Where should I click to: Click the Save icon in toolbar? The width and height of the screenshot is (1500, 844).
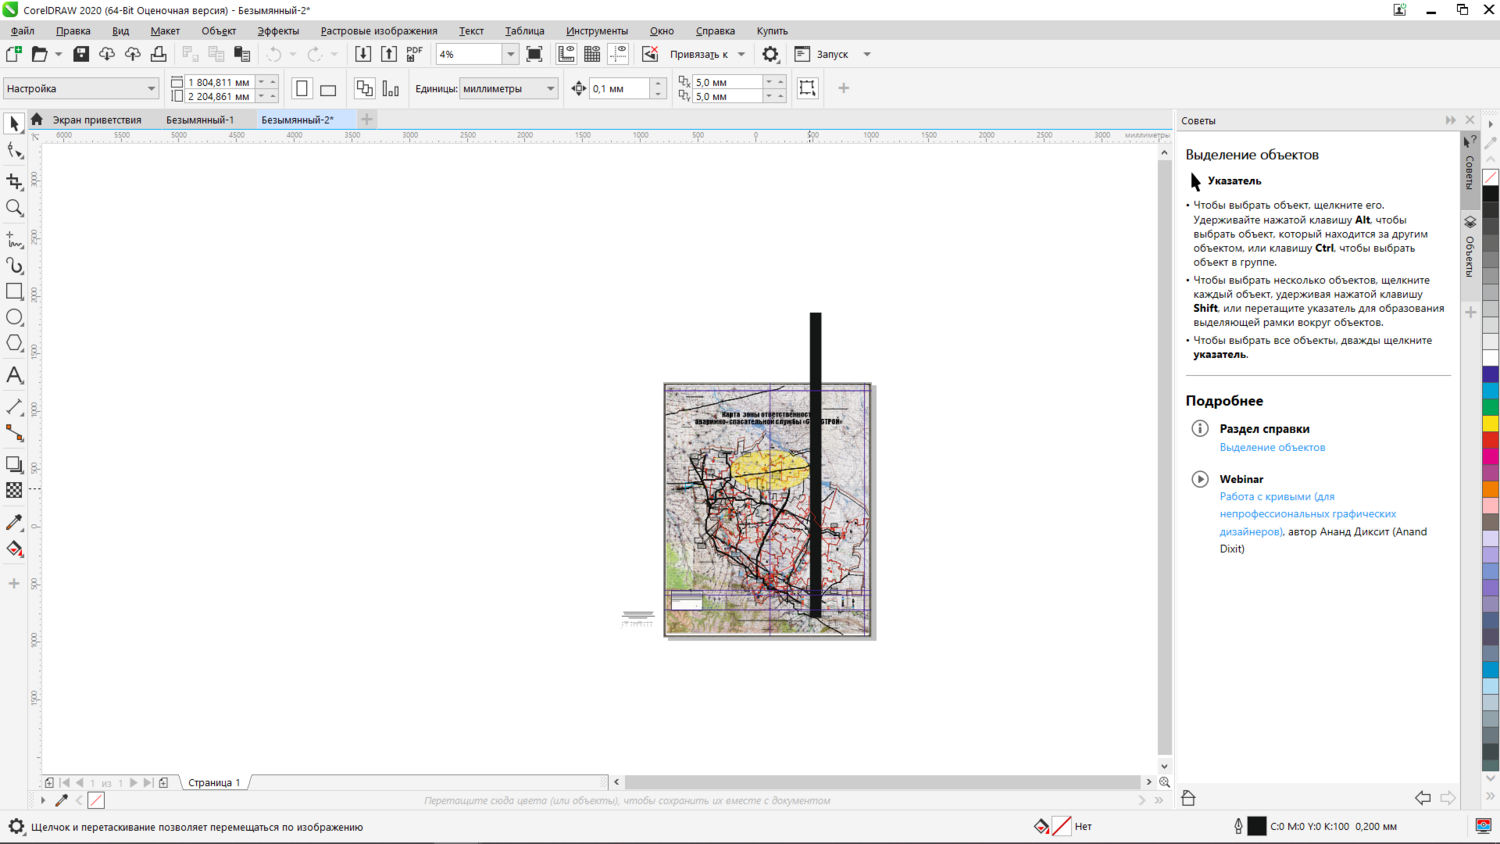coord(81,54)
